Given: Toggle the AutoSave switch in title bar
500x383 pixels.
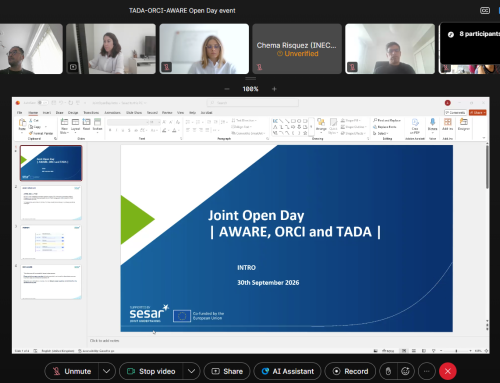Looking at the screenshot, I should [x=43, y=103].
